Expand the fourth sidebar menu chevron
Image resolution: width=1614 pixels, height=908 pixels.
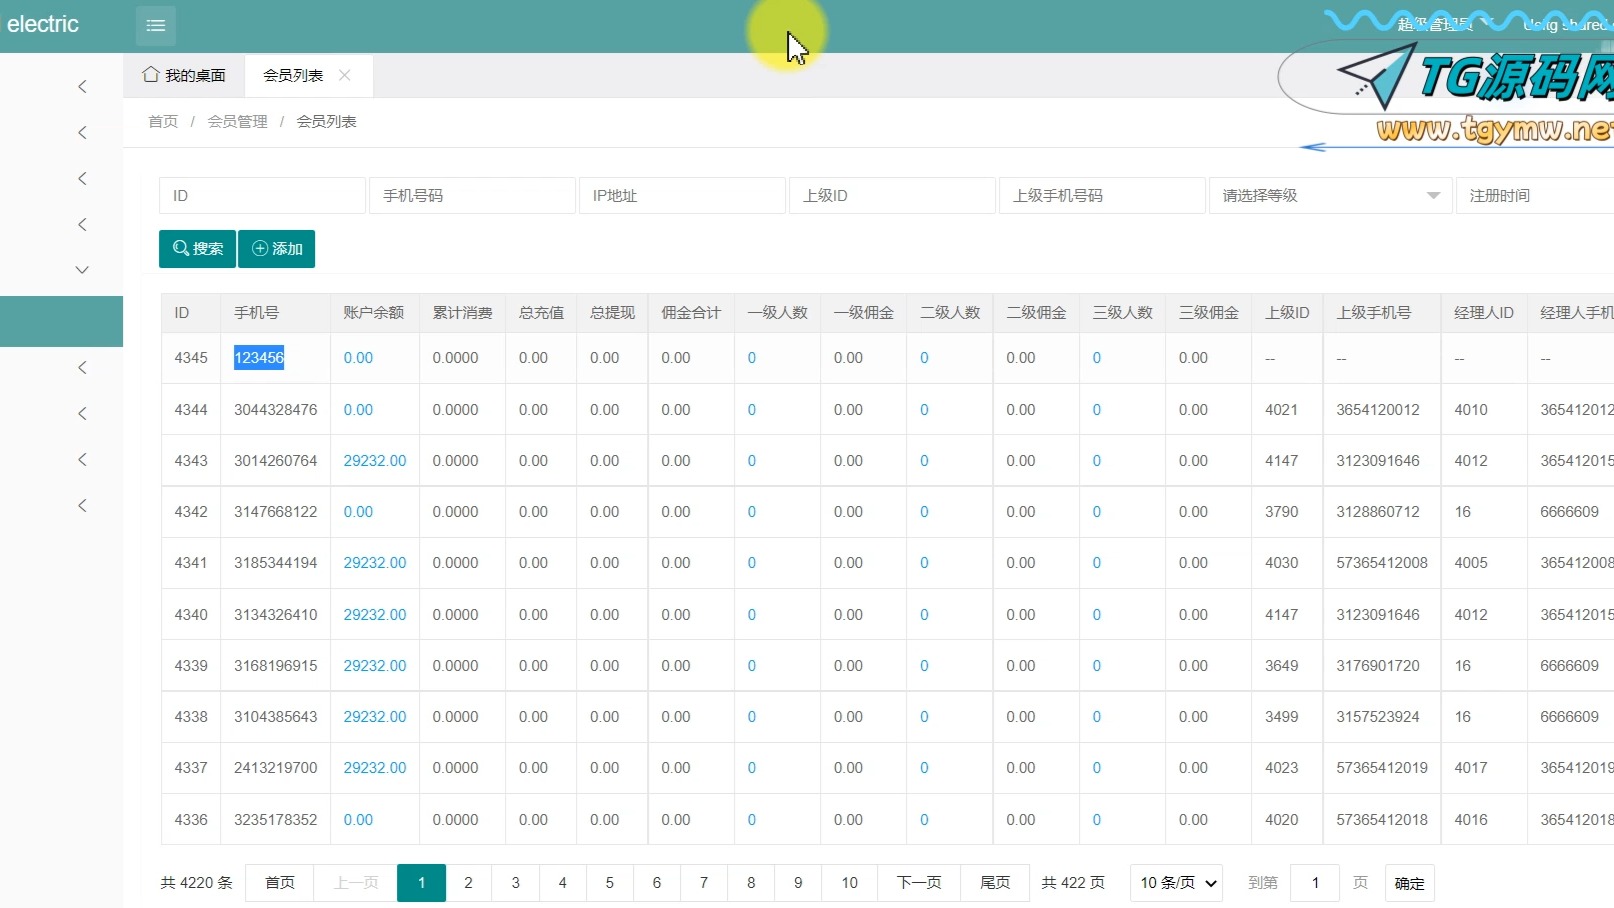[82, 225]
